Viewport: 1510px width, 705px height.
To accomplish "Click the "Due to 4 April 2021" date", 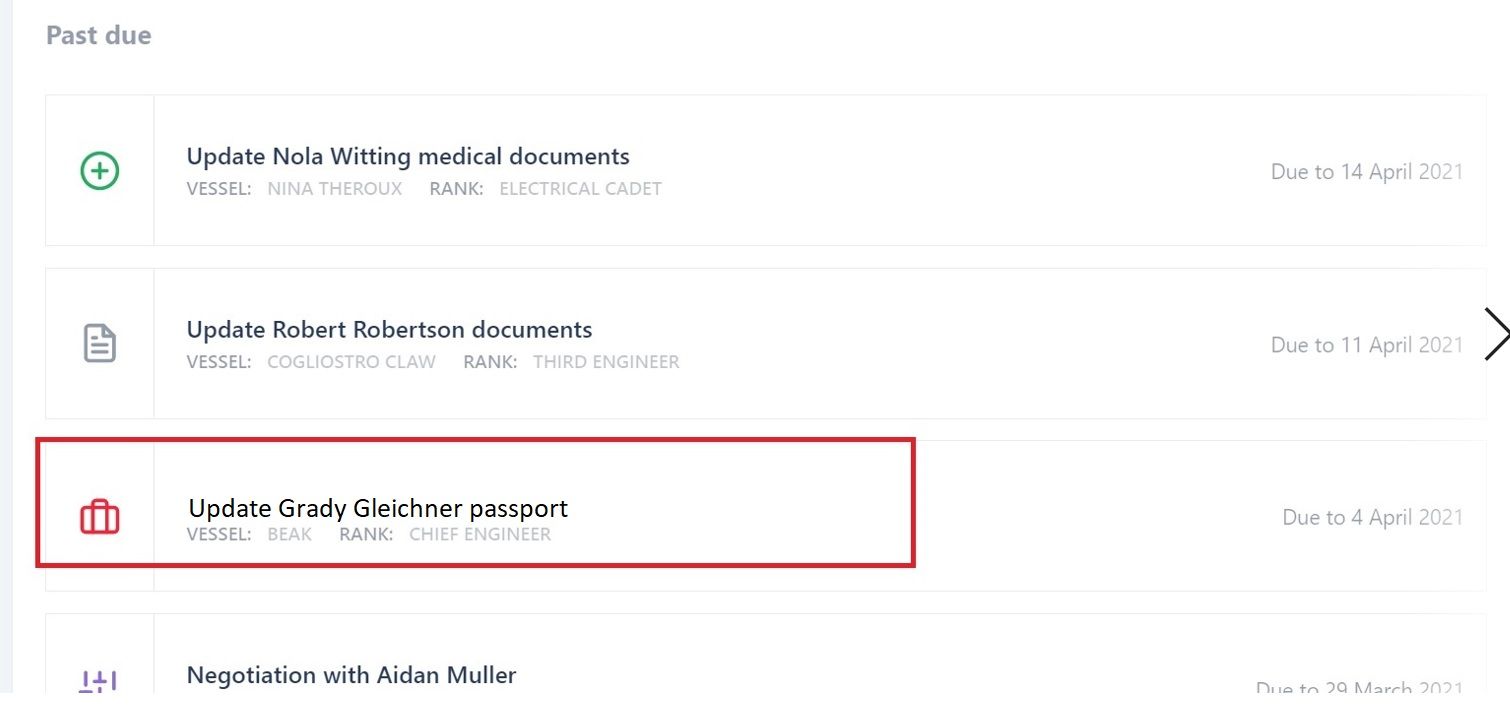I will pos(1372,518).
